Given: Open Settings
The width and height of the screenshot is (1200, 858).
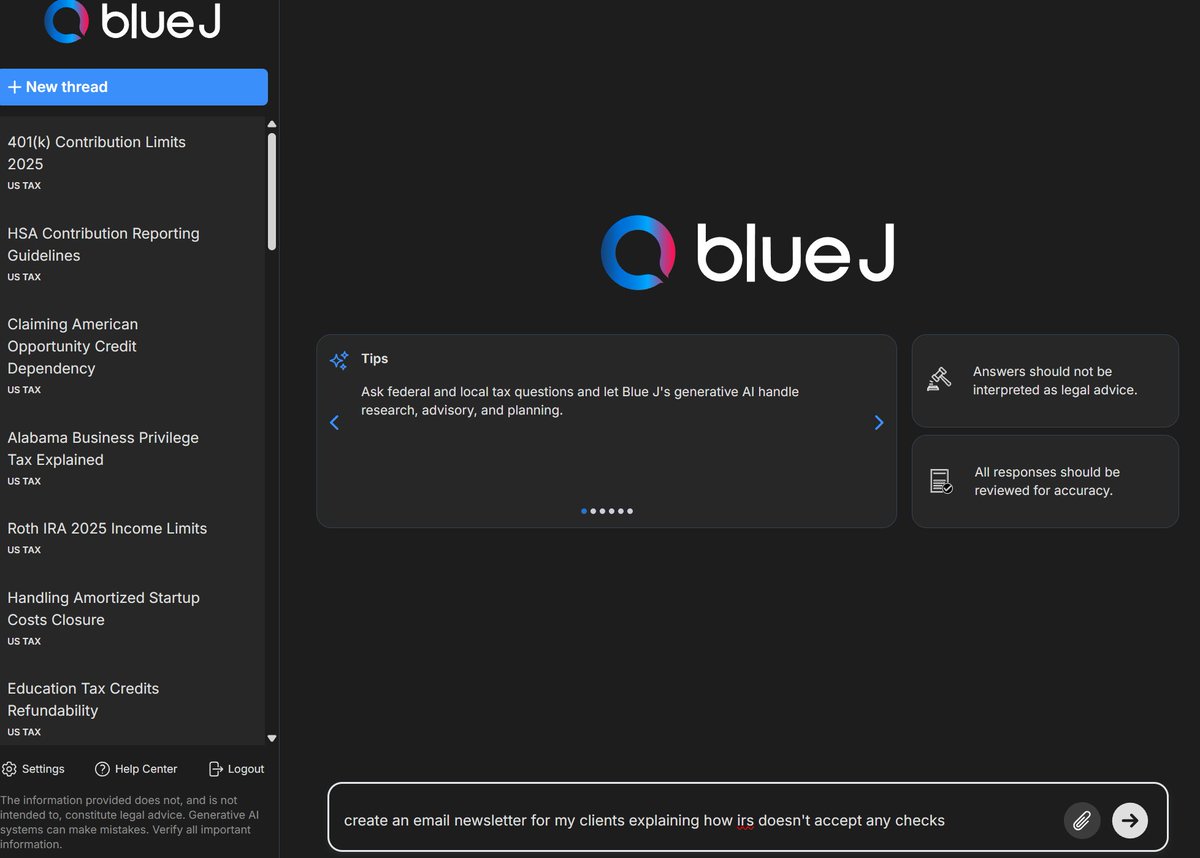Looking at the screenshot, I should pyautogui.click(x=33, y=769).
